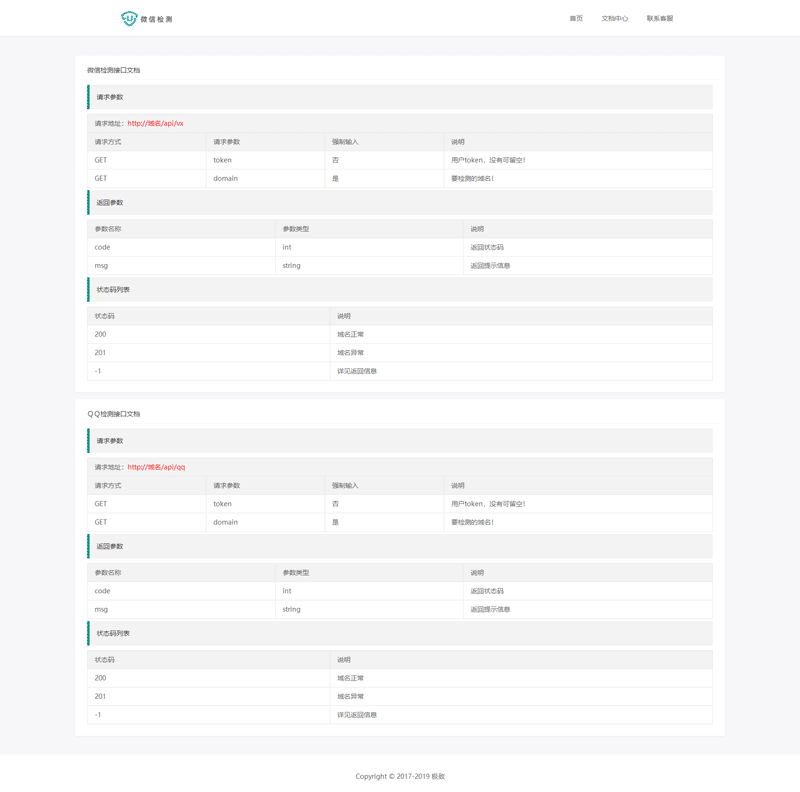Viewport: 800px width, 792px height.
Task: Click the code row in the WeChat 返回参数 table
Action: click(102, 247)
